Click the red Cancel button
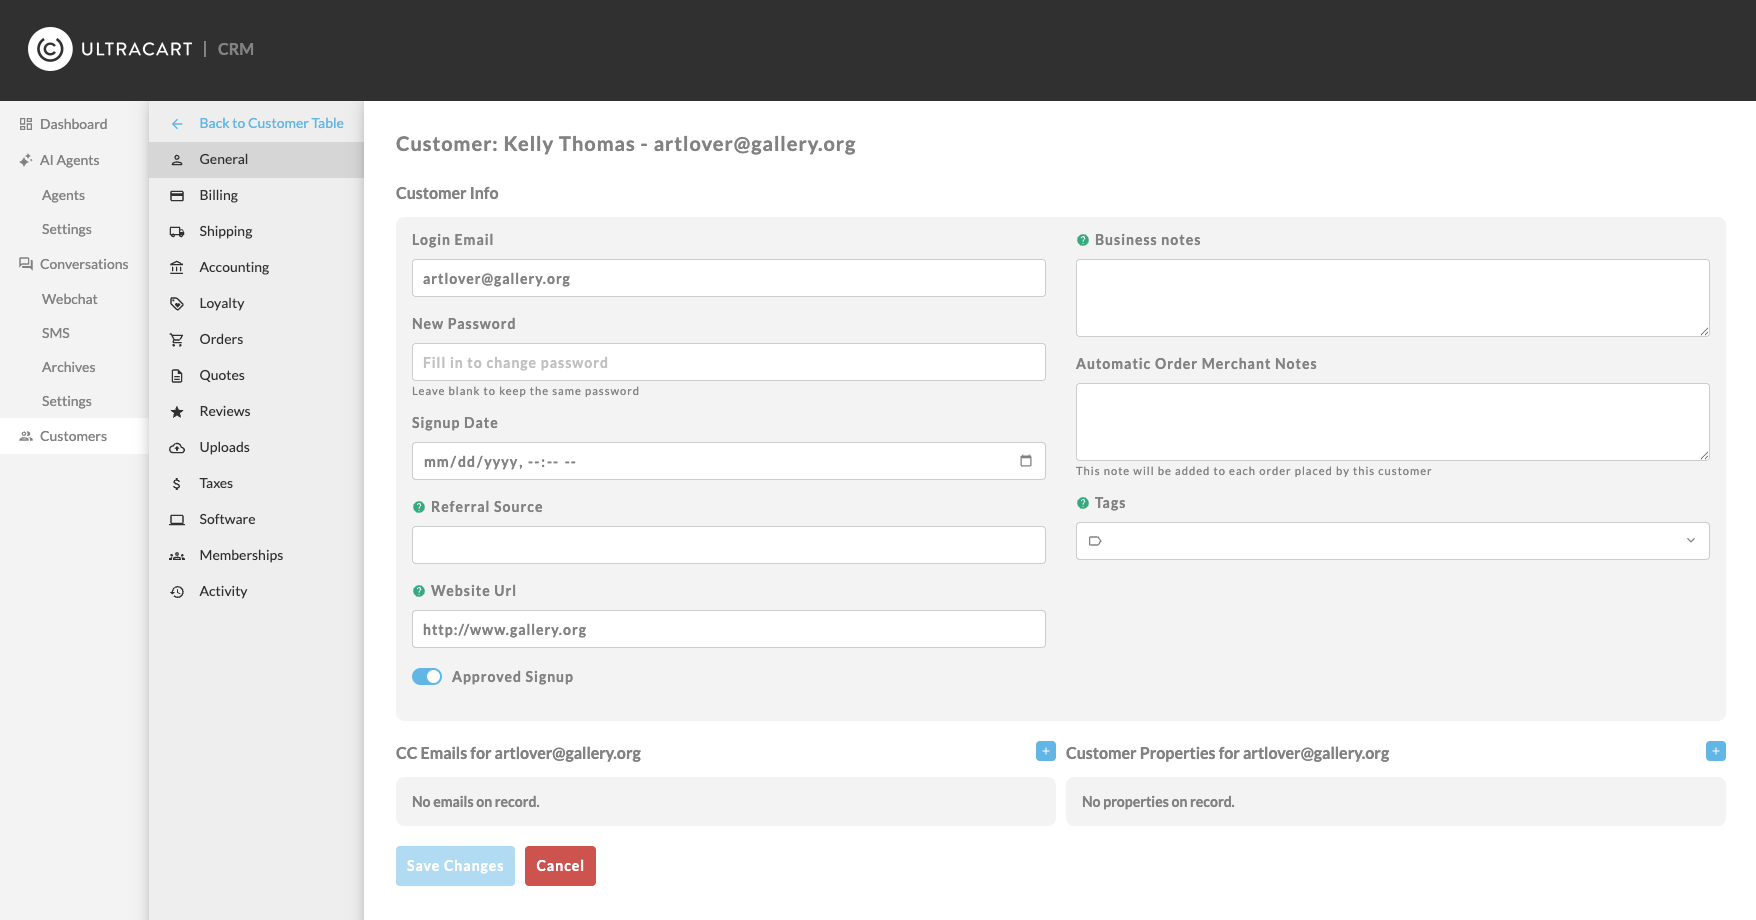Viewport: 1756px width, 920px height. pos(560,866)
